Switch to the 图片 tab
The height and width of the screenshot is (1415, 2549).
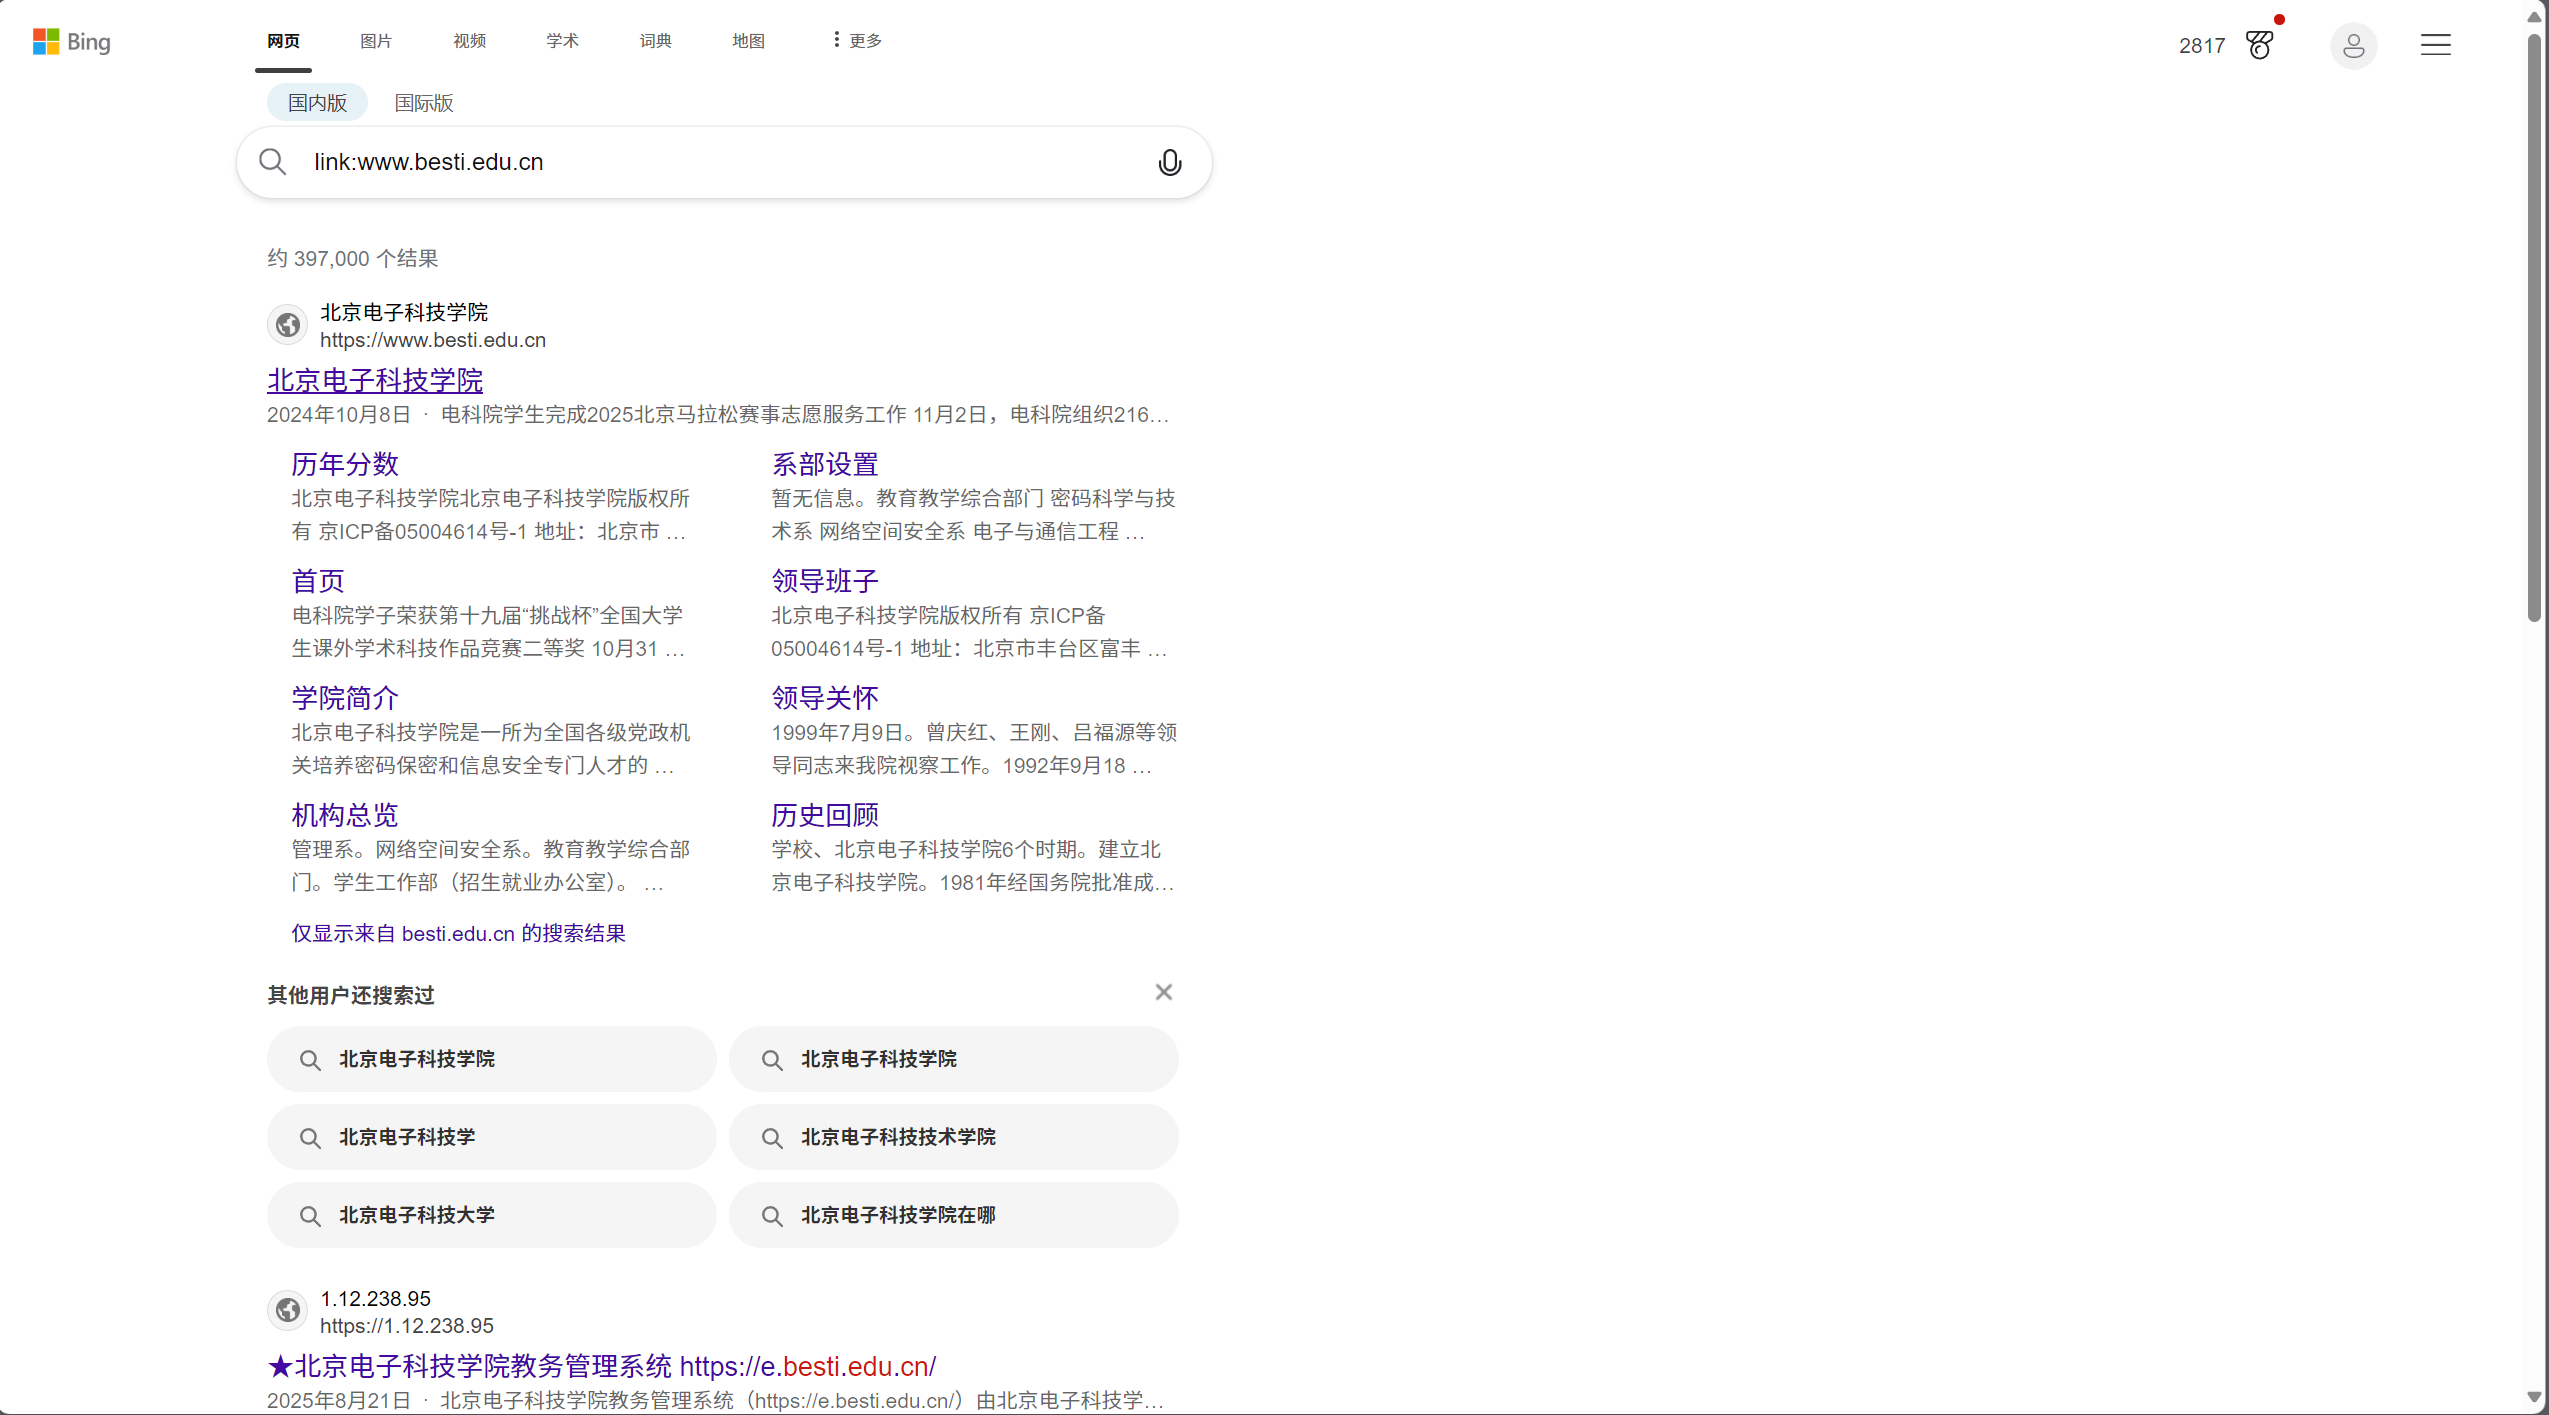(x=375, y=41)
